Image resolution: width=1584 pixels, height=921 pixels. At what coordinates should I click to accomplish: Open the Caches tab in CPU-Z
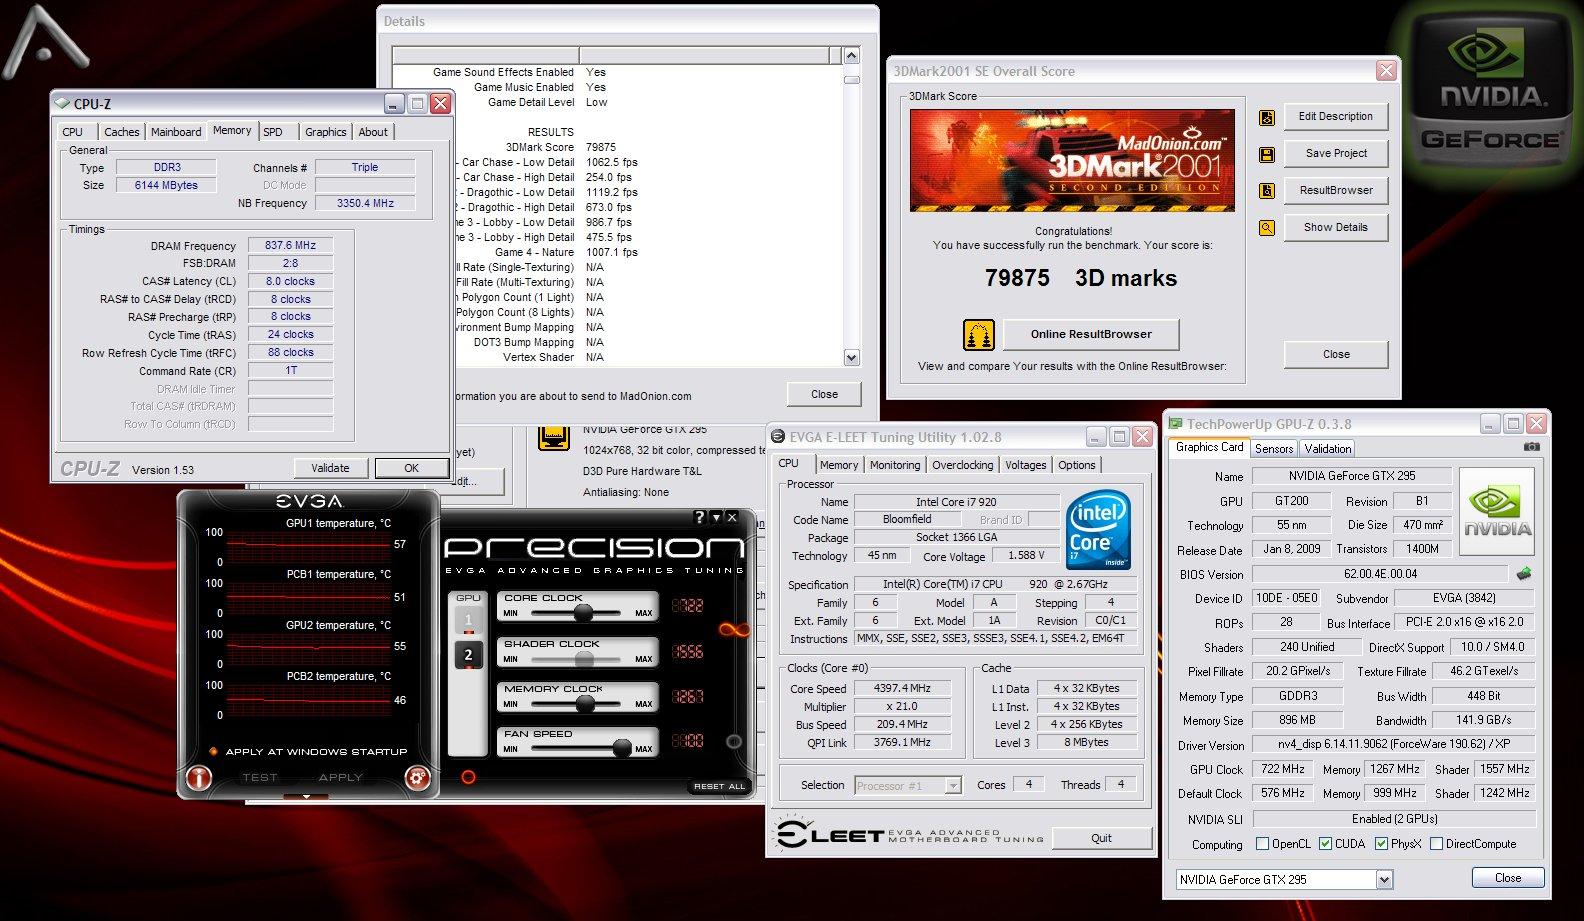pyautogui.click(x=122, y=132)
